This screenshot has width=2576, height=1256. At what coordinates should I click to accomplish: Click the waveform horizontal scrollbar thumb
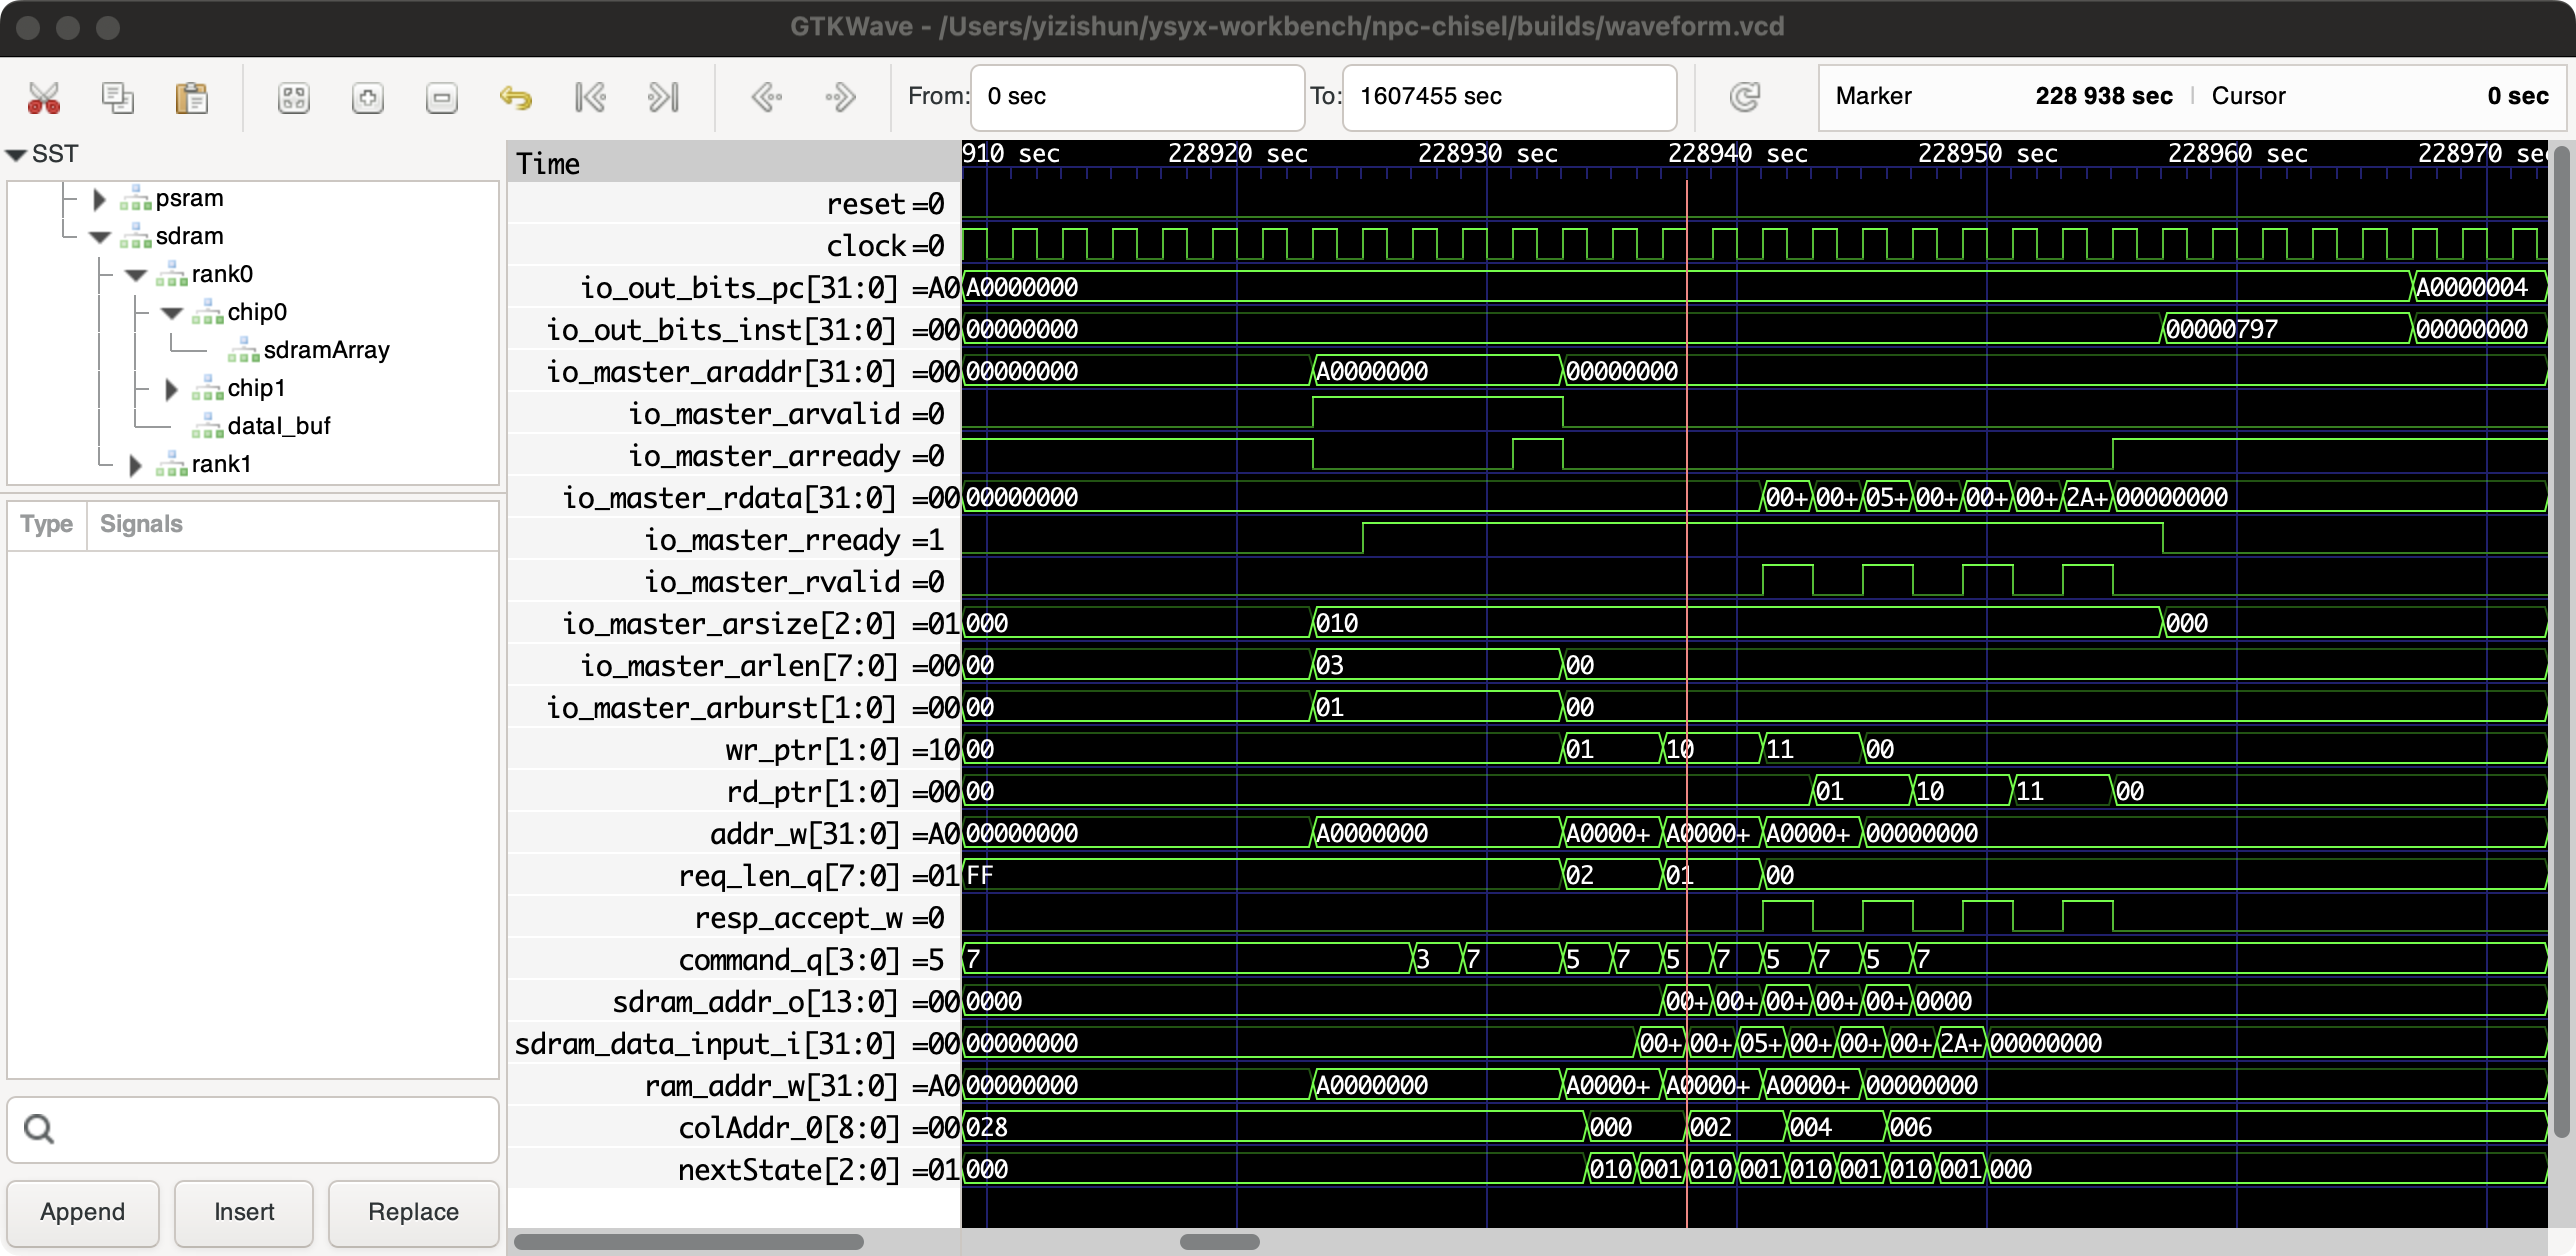1219,1242
